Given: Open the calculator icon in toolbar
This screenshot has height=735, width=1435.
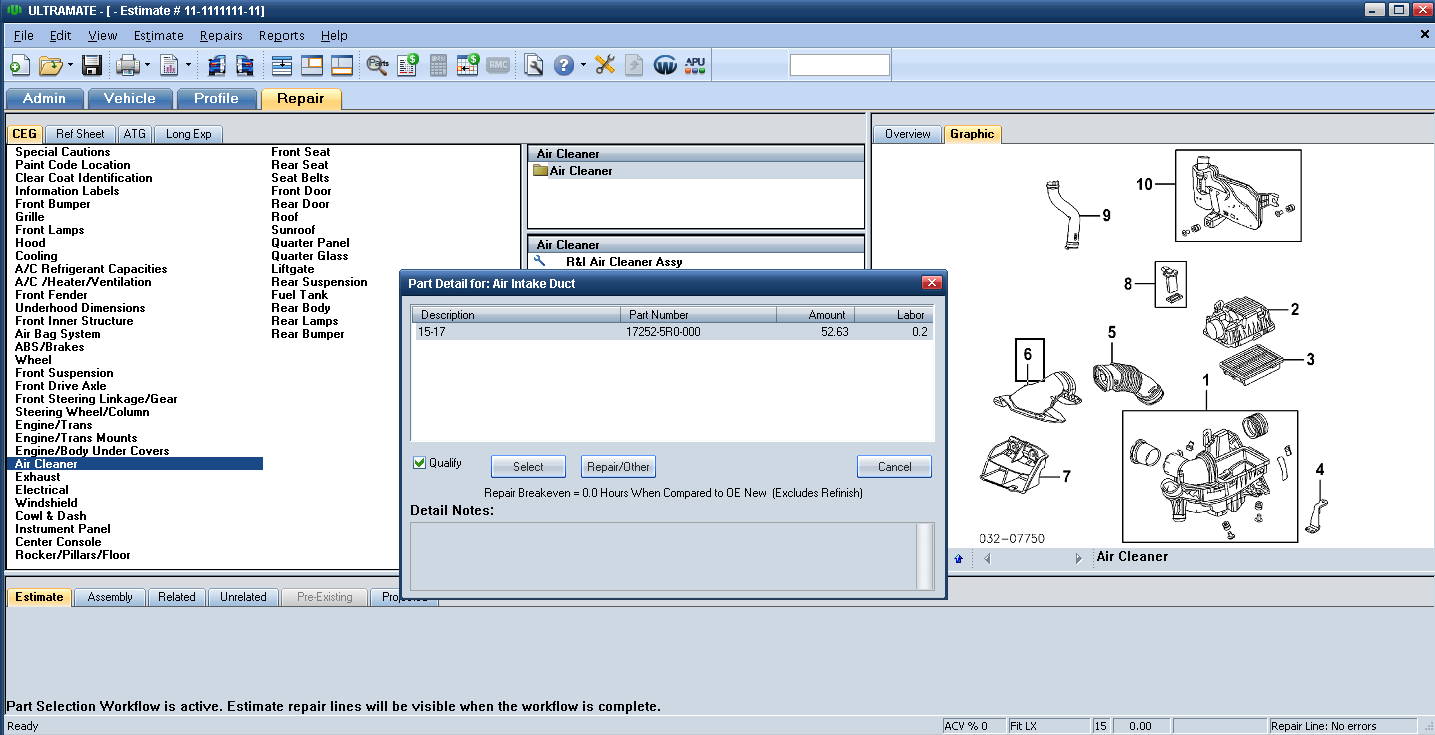Looking at the screenshot, I should click(439, 66).
